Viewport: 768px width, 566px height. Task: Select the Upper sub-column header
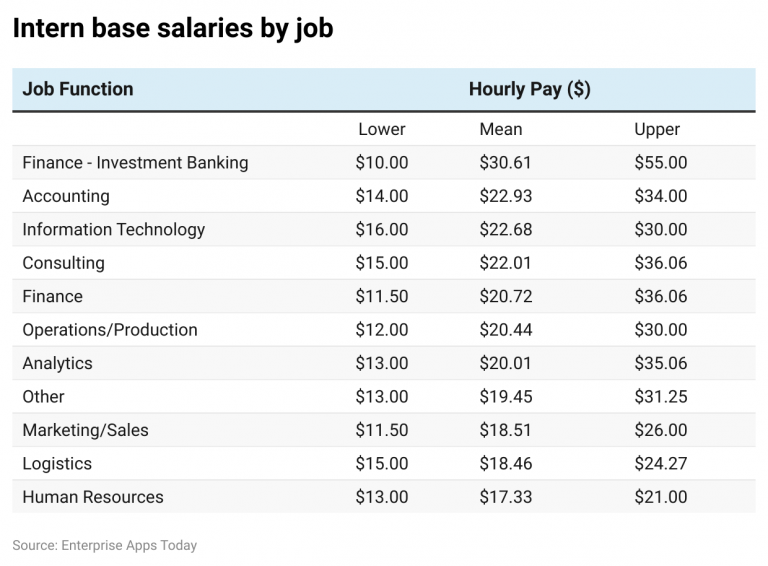point(657,129)
